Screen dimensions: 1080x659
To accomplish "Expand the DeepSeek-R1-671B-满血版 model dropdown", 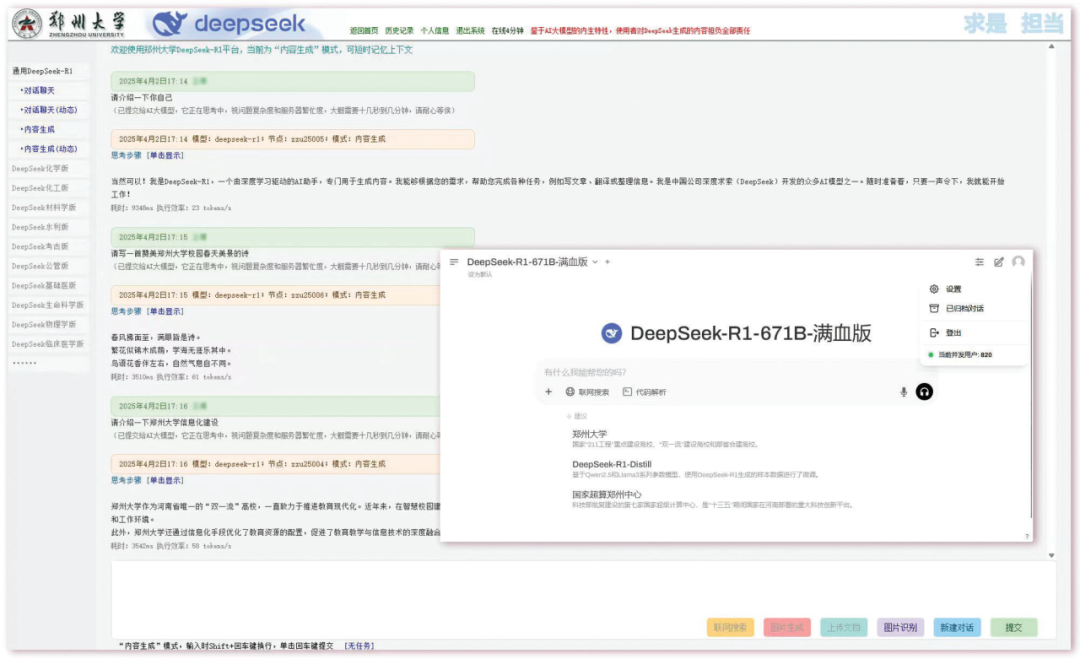I will pos(594,262).
